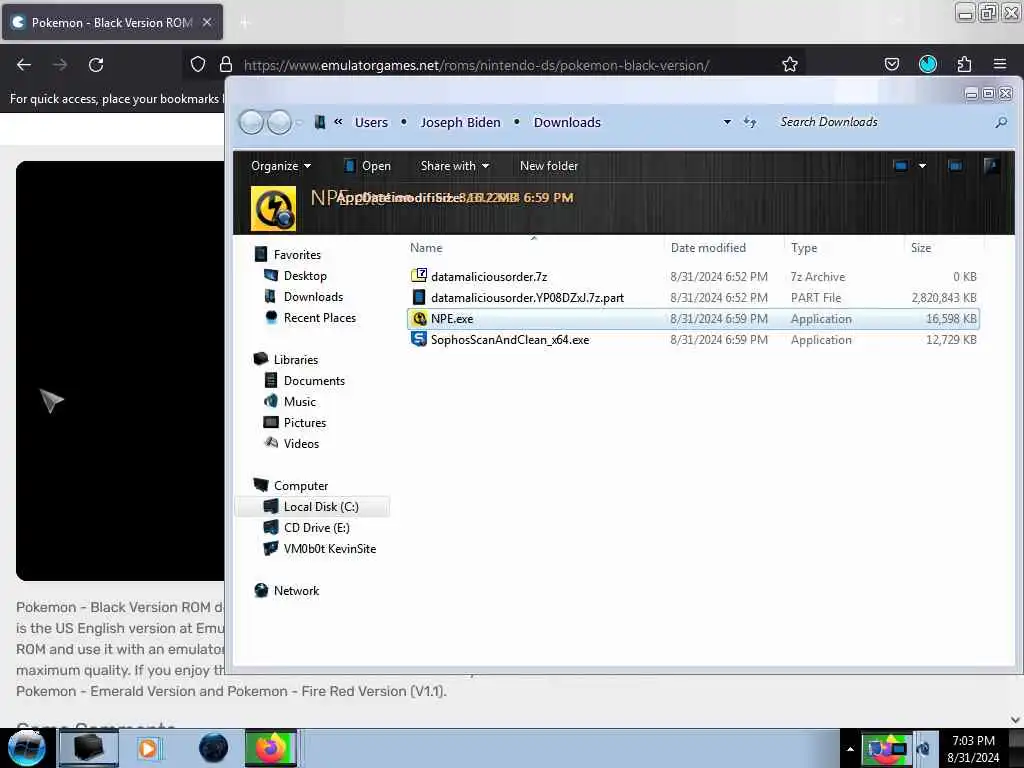Click the search magnifier icon
This screenshot has height=768, width=1024.
1000,122
